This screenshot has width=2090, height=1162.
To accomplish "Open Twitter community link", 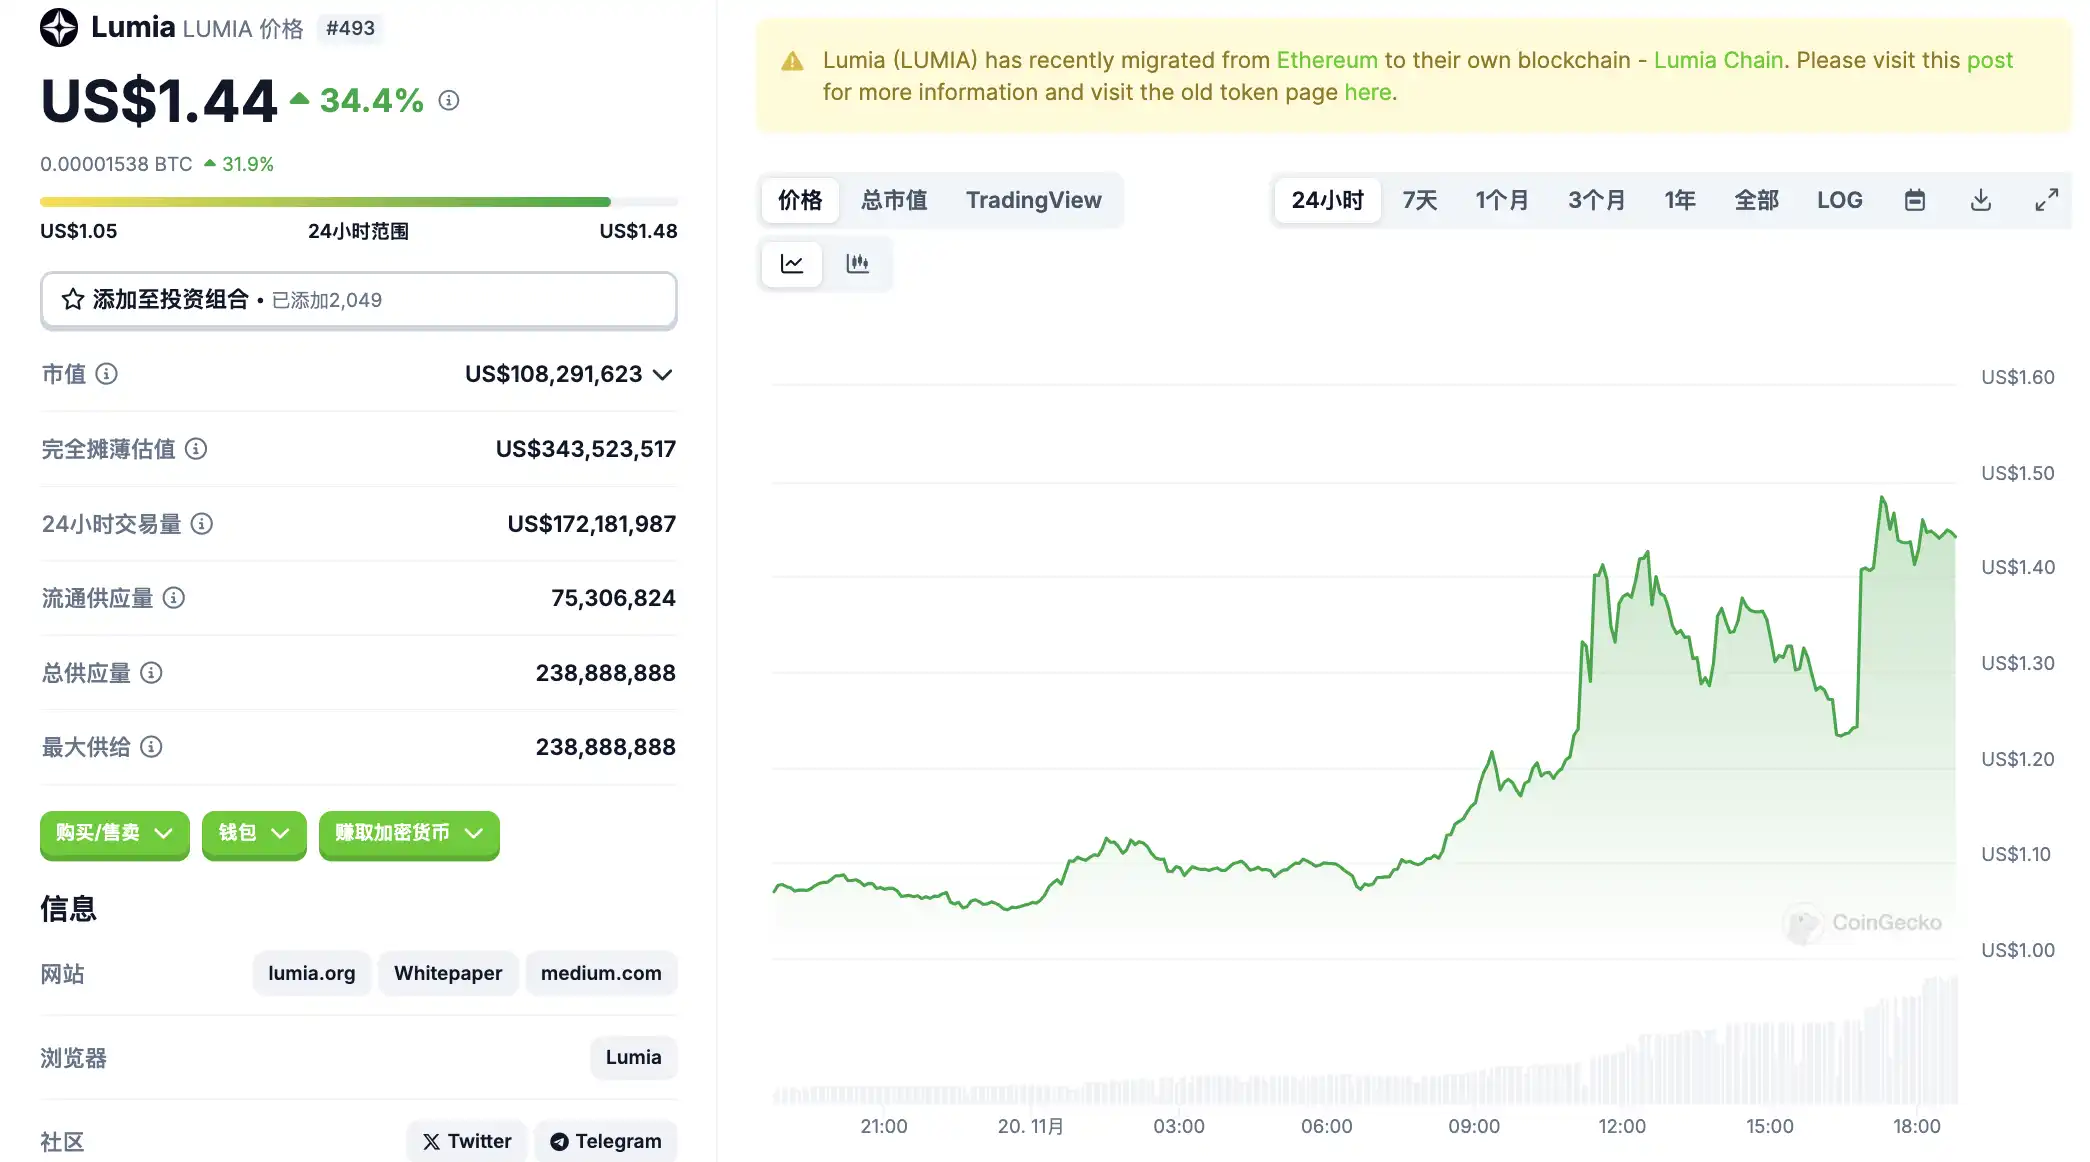I will (467, 1141).
